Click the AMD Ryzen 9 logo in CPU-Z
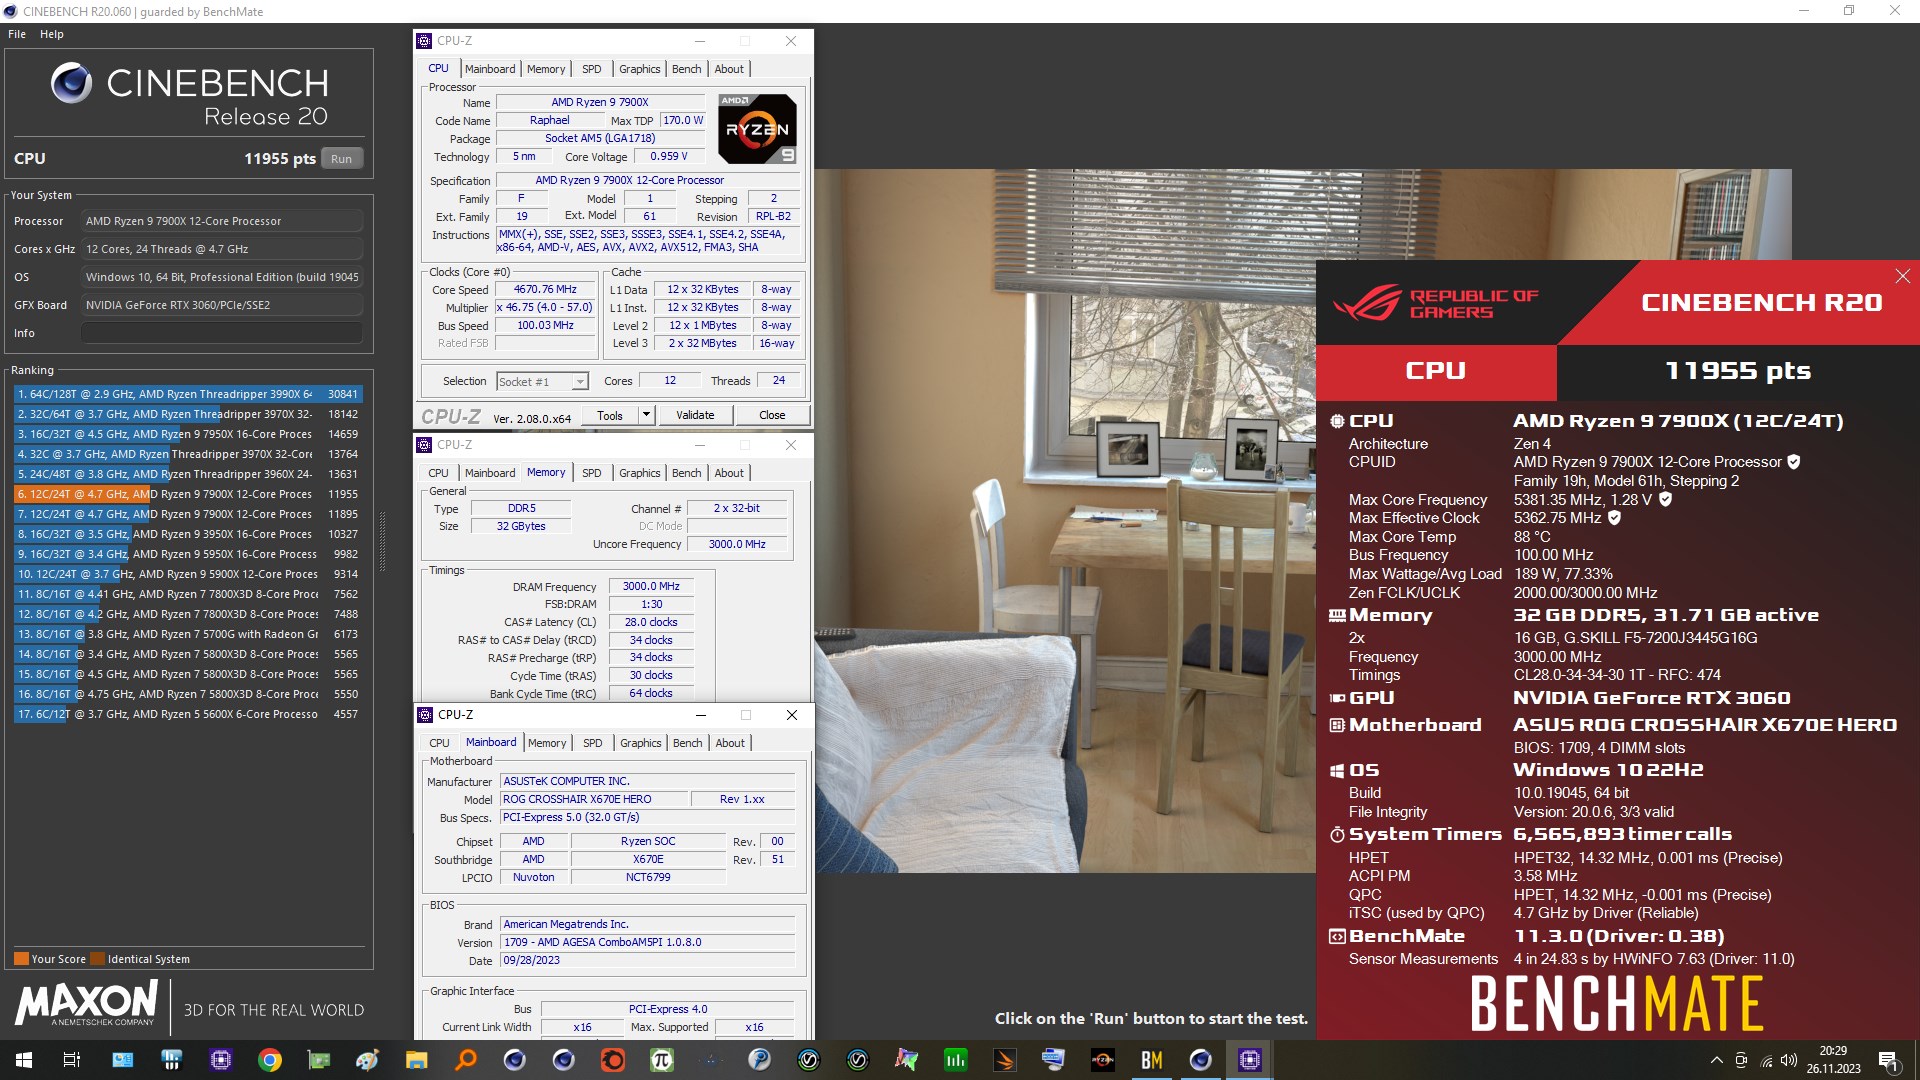 pos(758,129)
